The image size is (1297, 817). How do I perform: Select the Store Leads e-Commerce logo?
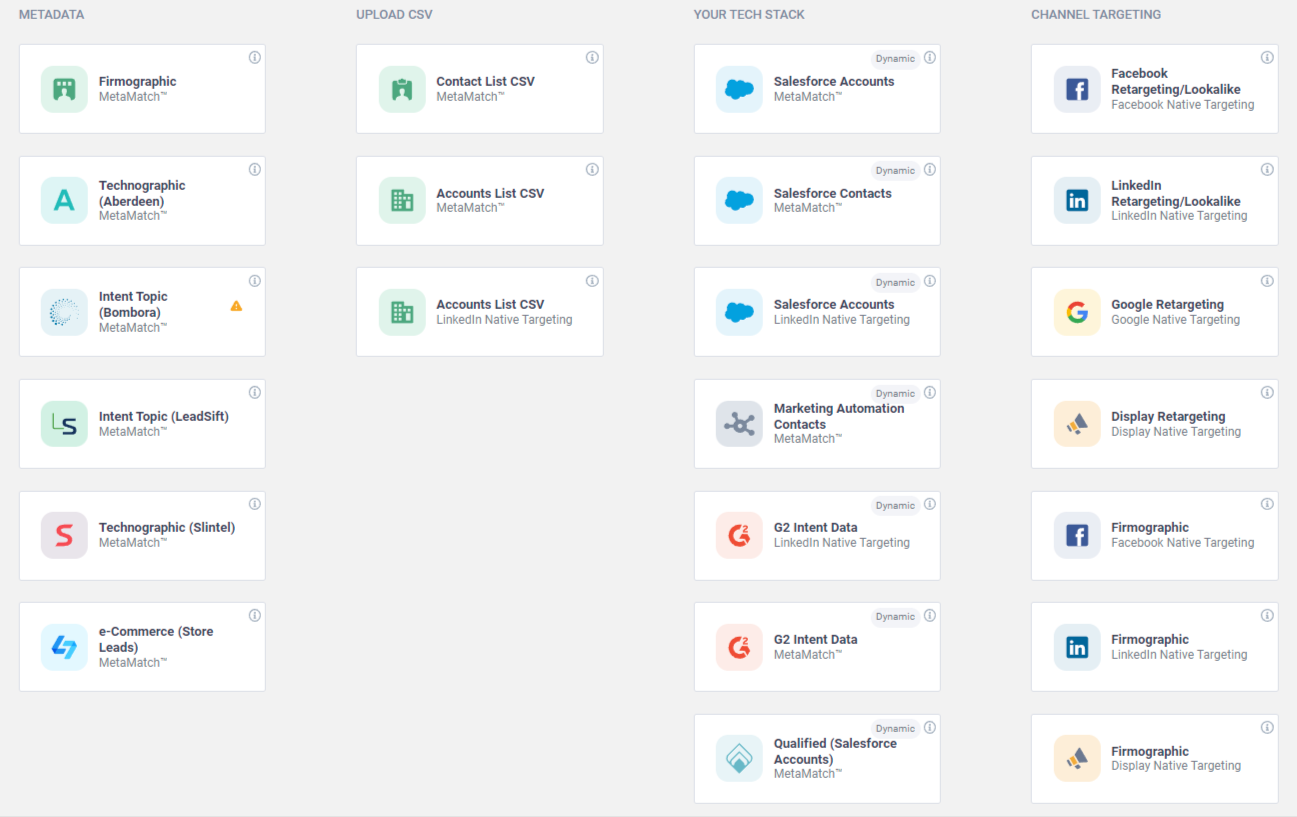[64, 647]
